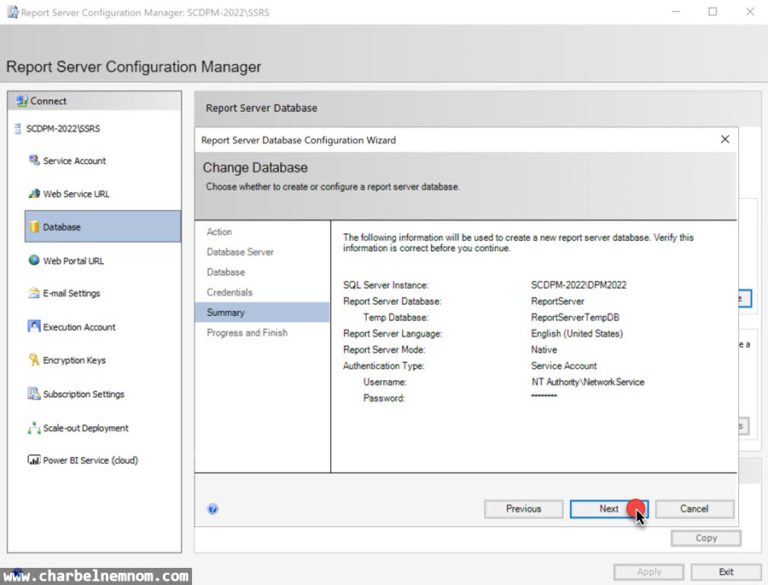This screenshot has height=585, width=768.
Task: Minimize the Configuration Manager window
Action: pos(676,12)
